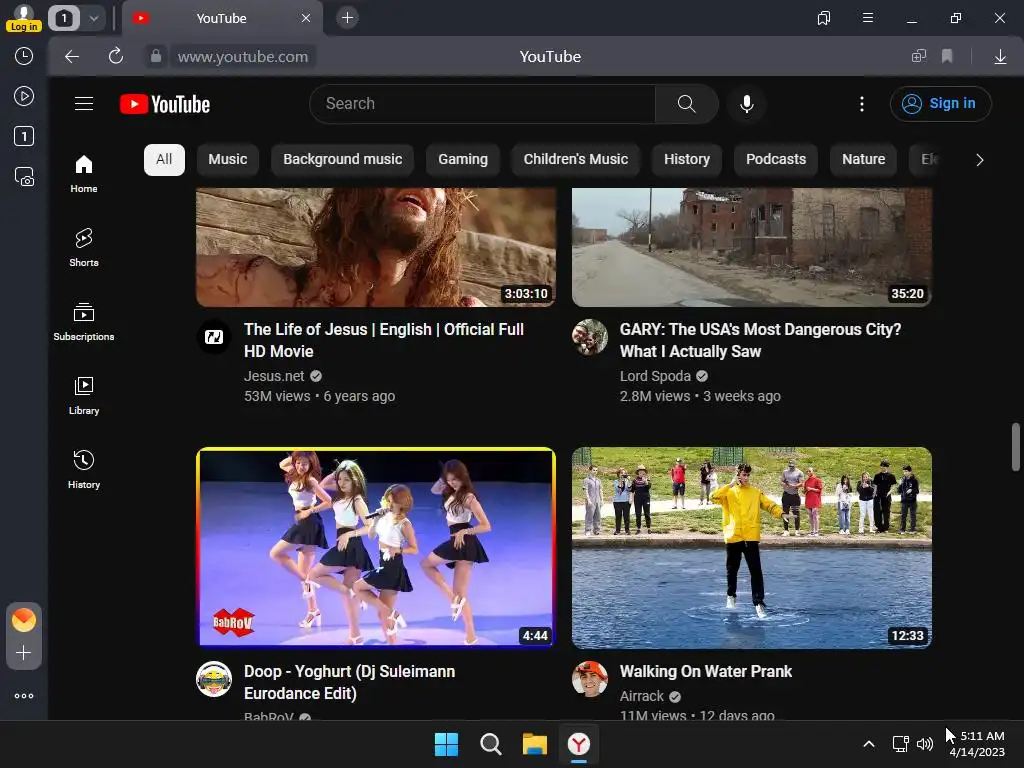Open Subscriptions in the sidebar
This screenshot has width=1024, height=768.
pyautogui.click(x=84, y=322)
